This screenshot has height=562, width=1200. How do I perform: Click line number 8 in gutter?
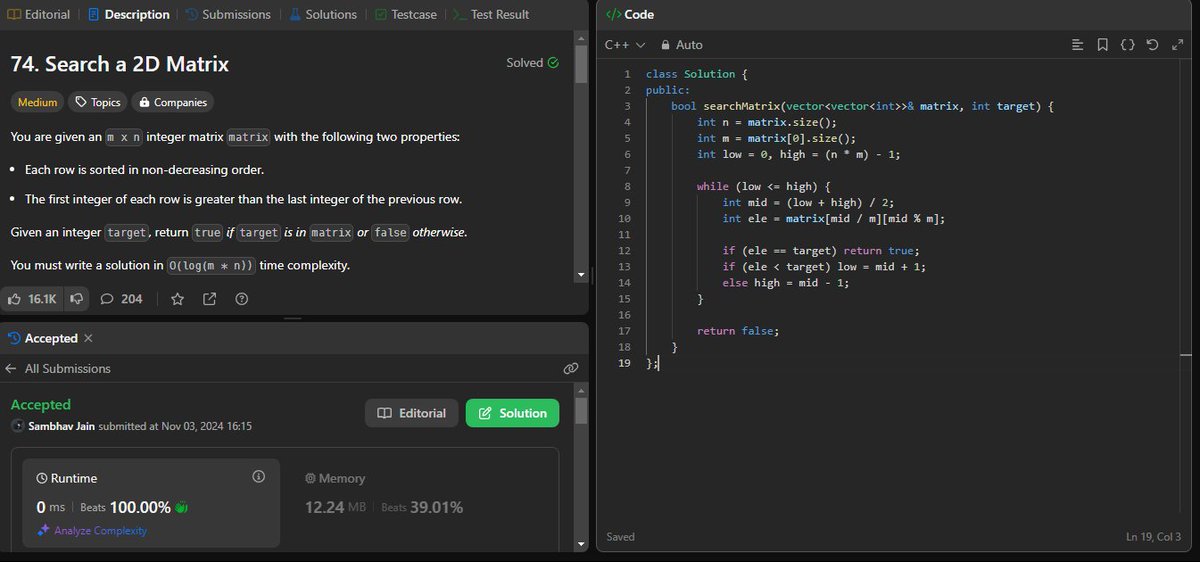tap(627, 186)
